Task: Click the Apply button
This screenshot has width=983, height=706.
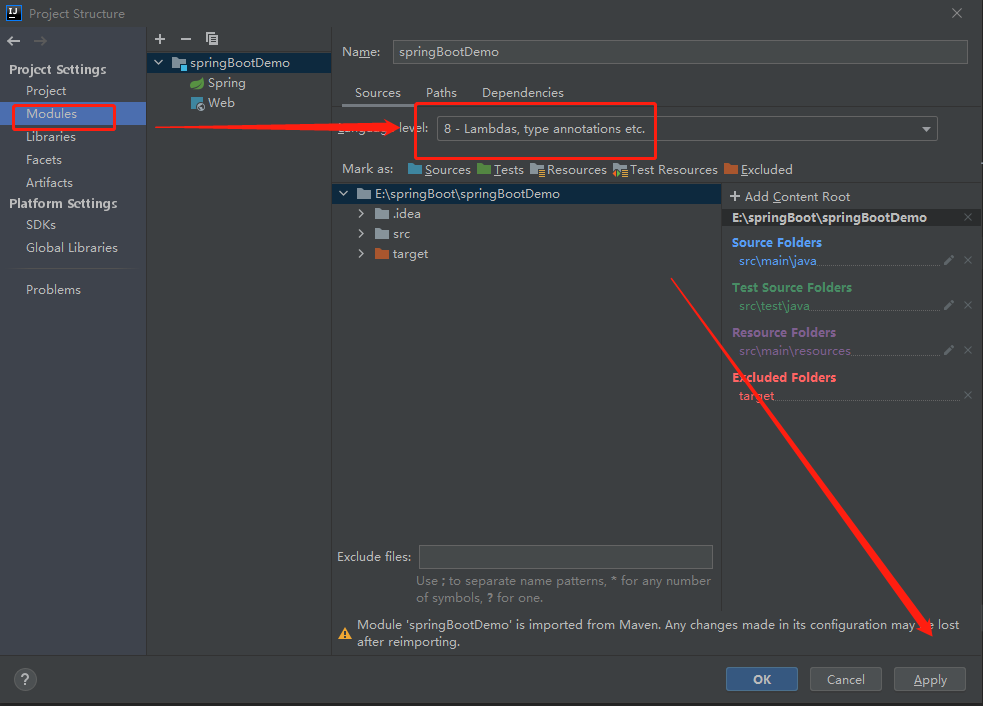Action: tap(930, 679)
